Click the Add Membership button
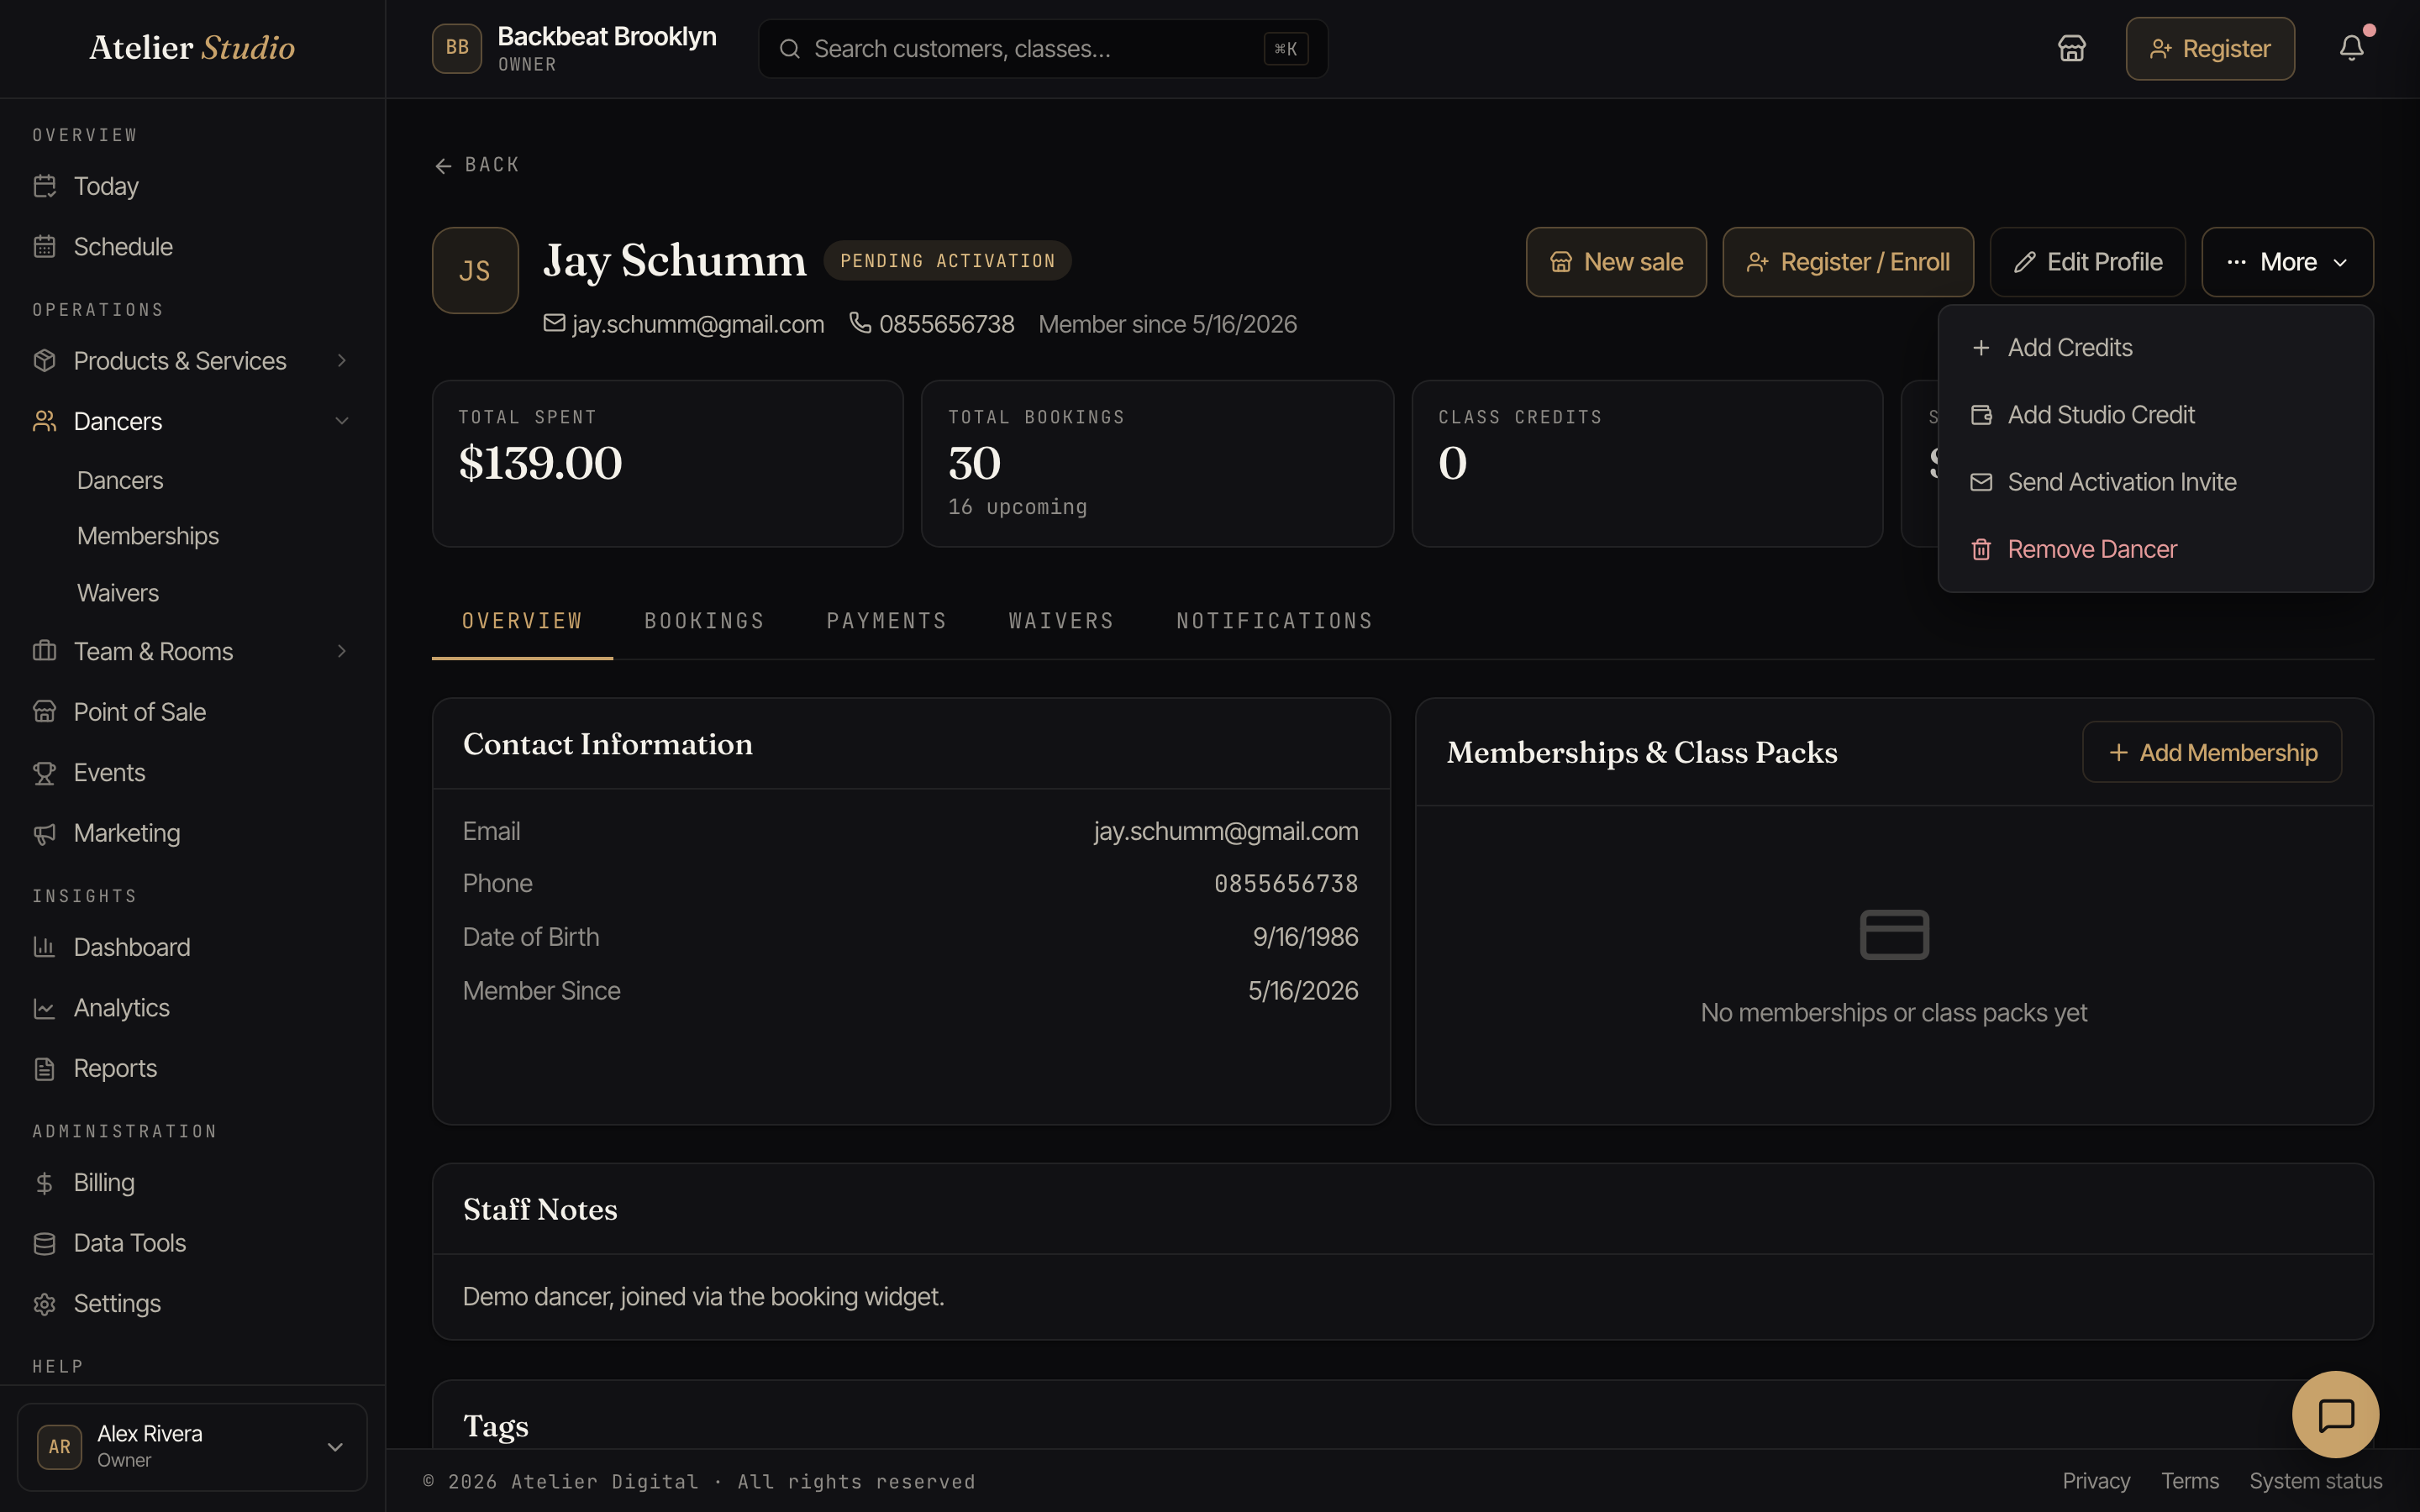2420x1512 pixels. (2212, 752)
